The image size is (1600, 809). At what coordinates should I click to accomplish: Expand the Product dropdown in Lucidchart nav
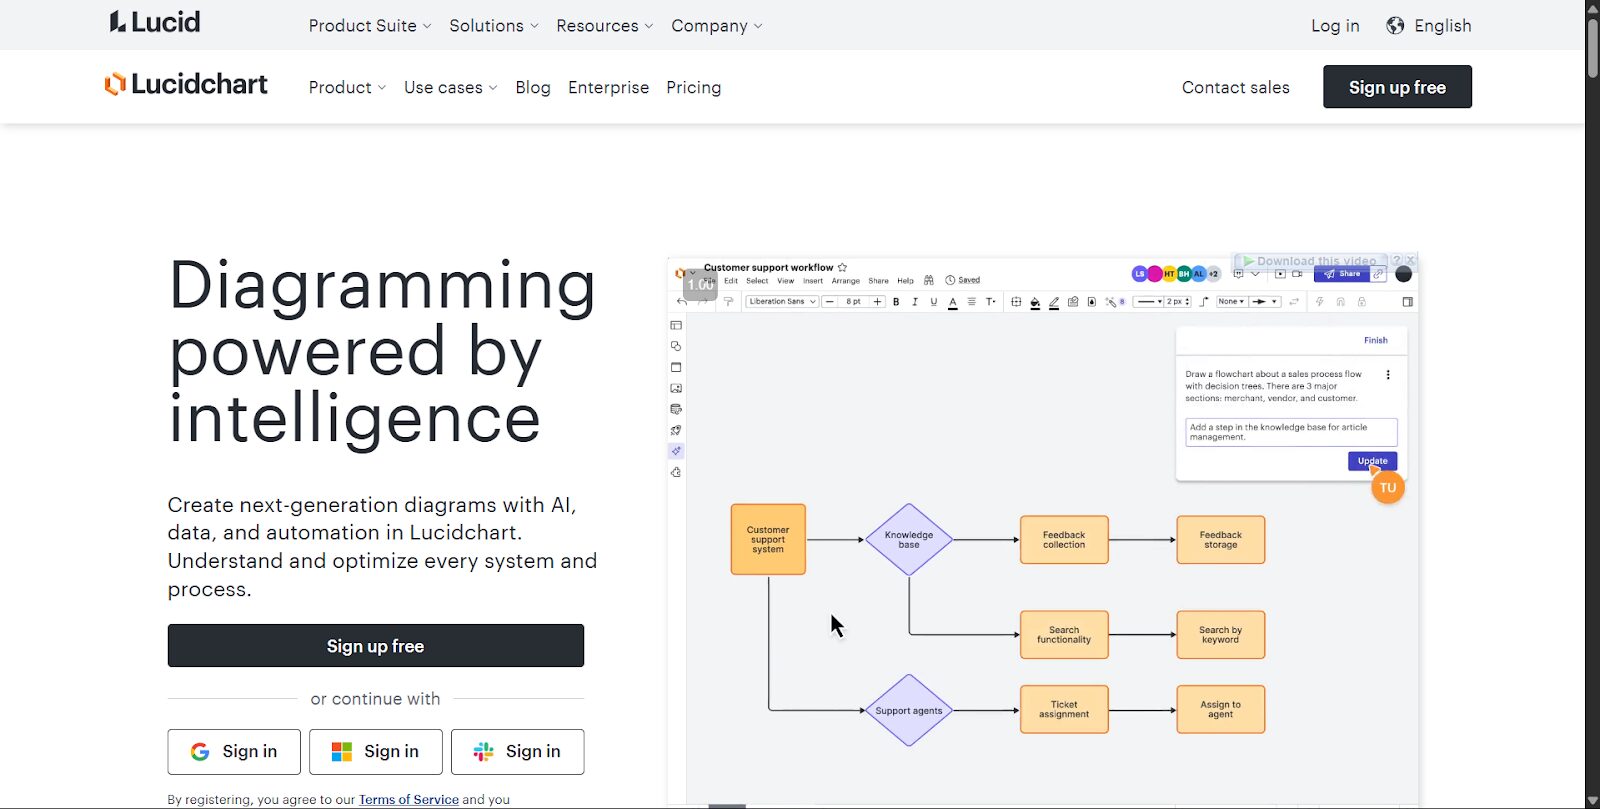coord(347,88)
